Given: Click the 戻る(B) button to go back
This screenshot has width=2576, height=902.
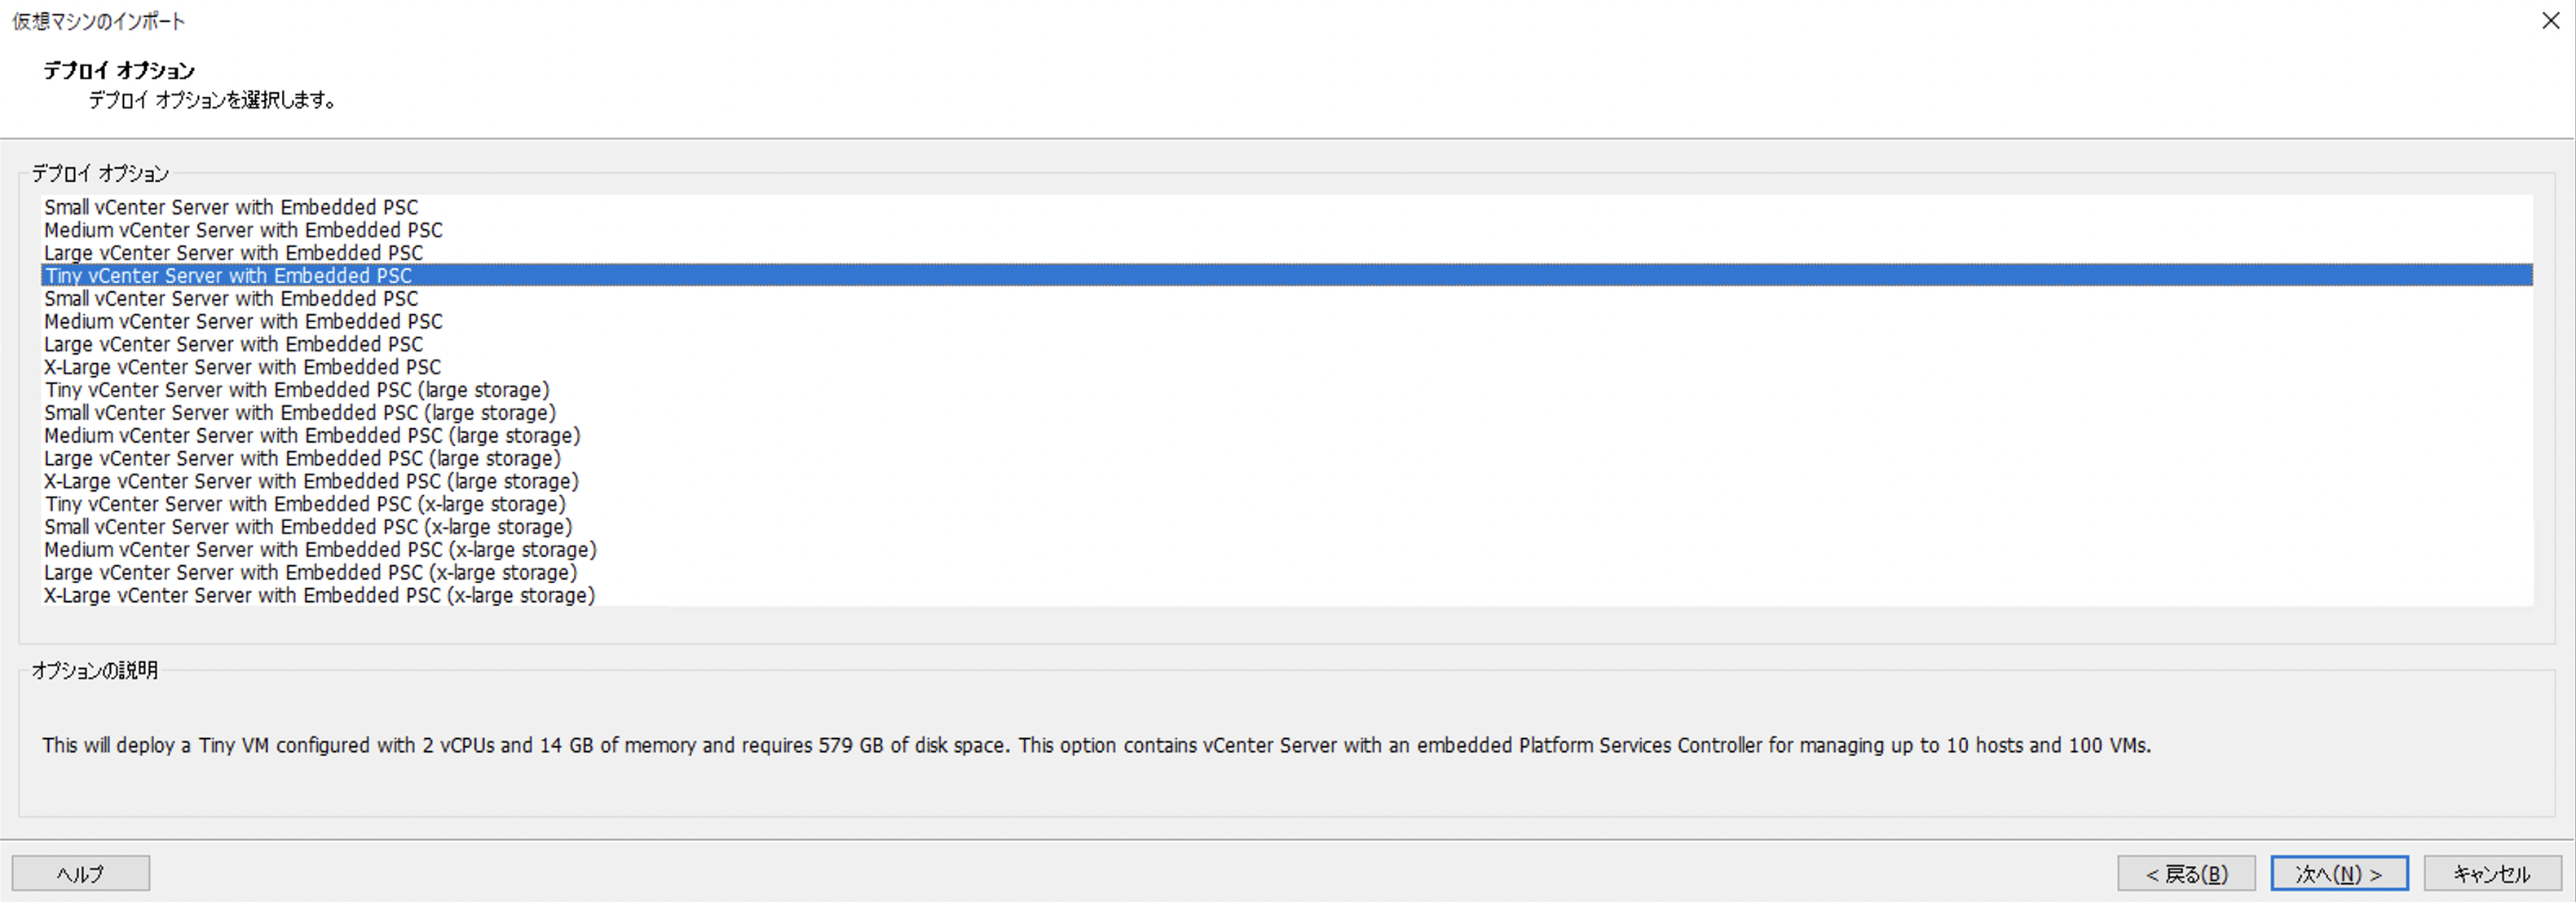Looking at the screenshot, I should [x=2186, y=872].
